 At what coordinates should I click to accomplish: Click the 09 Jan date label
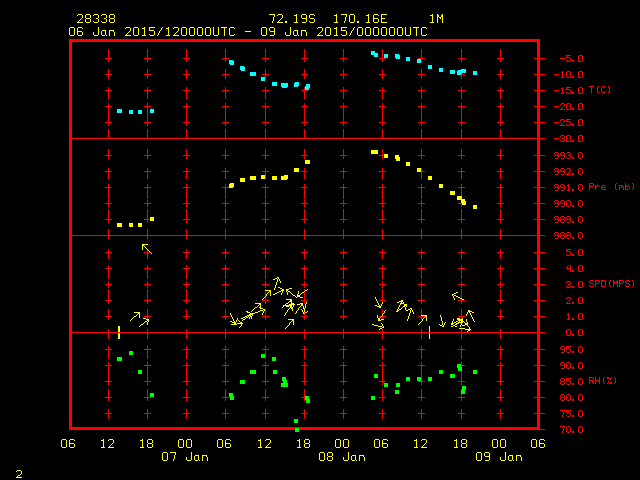pos(499,457)
